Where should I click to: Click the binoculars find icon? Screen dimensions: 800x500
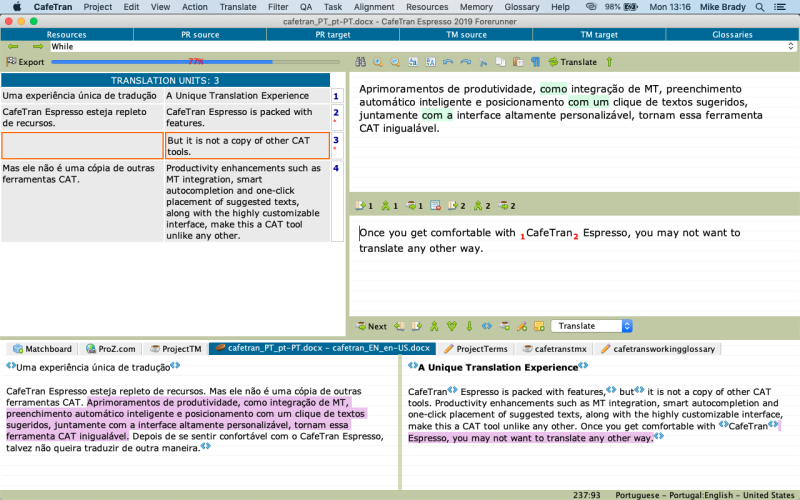pos(360,62)
